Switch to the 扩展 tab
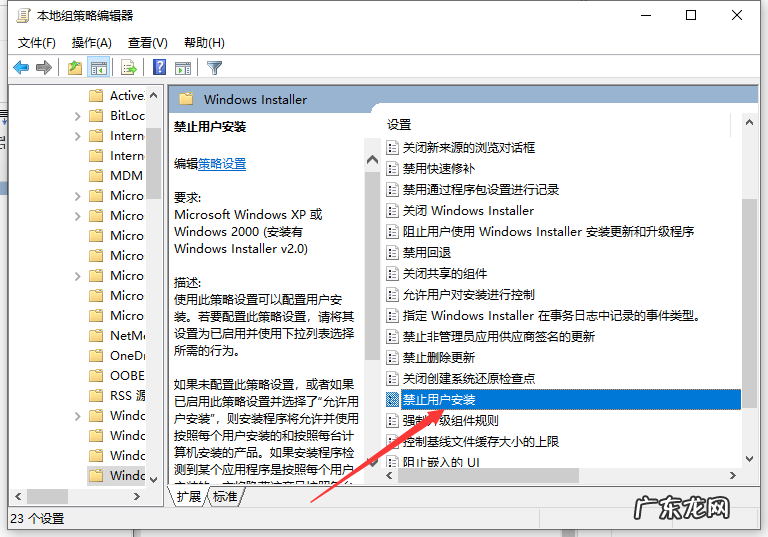 coord(189,496)
